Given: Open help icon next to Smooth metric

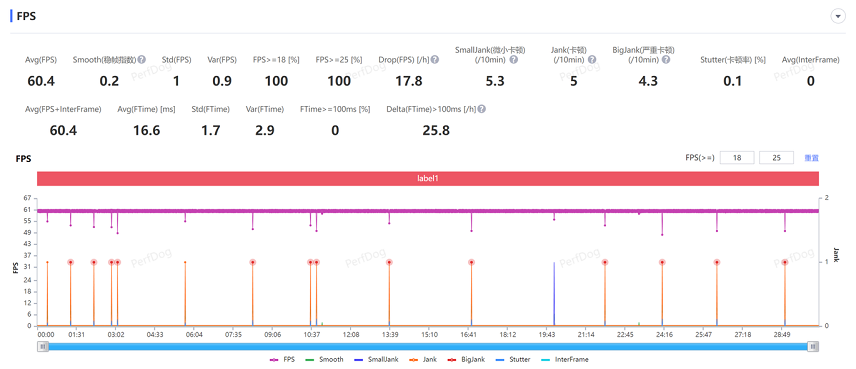Looking at the screenshot, I should pos(141,59).
